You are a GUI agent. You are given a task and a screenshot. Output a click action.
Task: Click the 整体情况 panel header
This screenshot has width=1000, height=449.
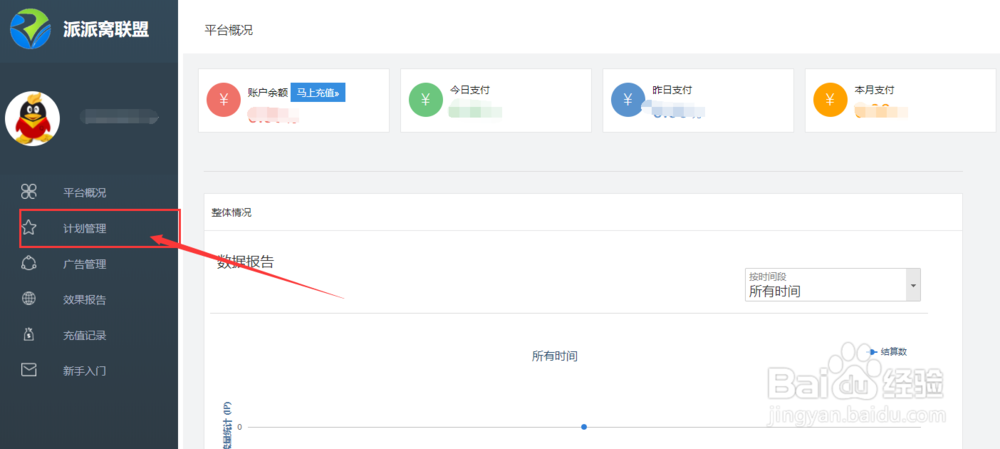(232, 212)
